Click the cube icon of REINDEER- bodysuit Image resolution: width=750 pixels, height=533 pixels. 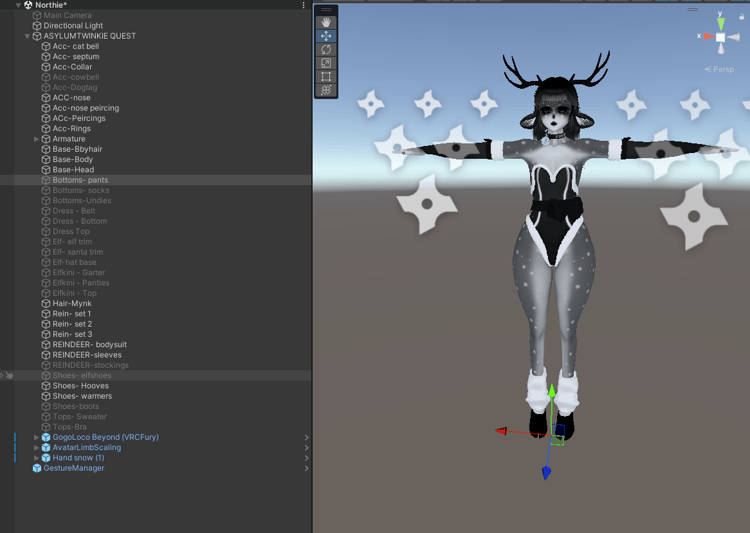coord(46,345)
